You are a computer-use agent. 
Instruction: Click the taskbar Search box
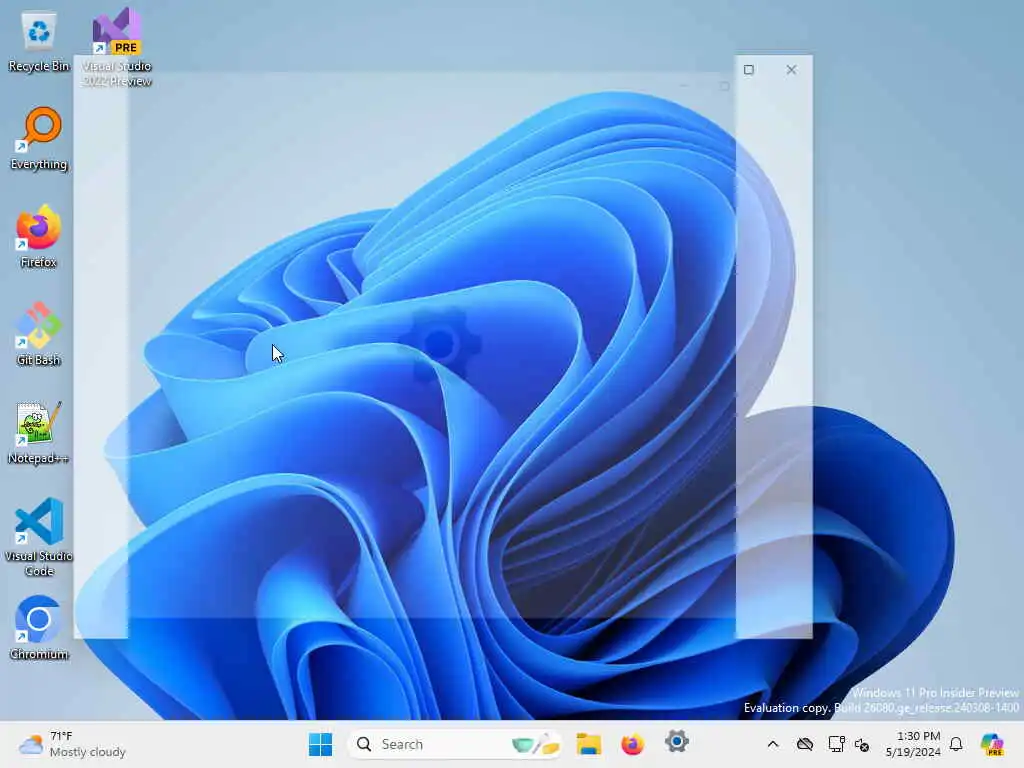coord(455,744)
